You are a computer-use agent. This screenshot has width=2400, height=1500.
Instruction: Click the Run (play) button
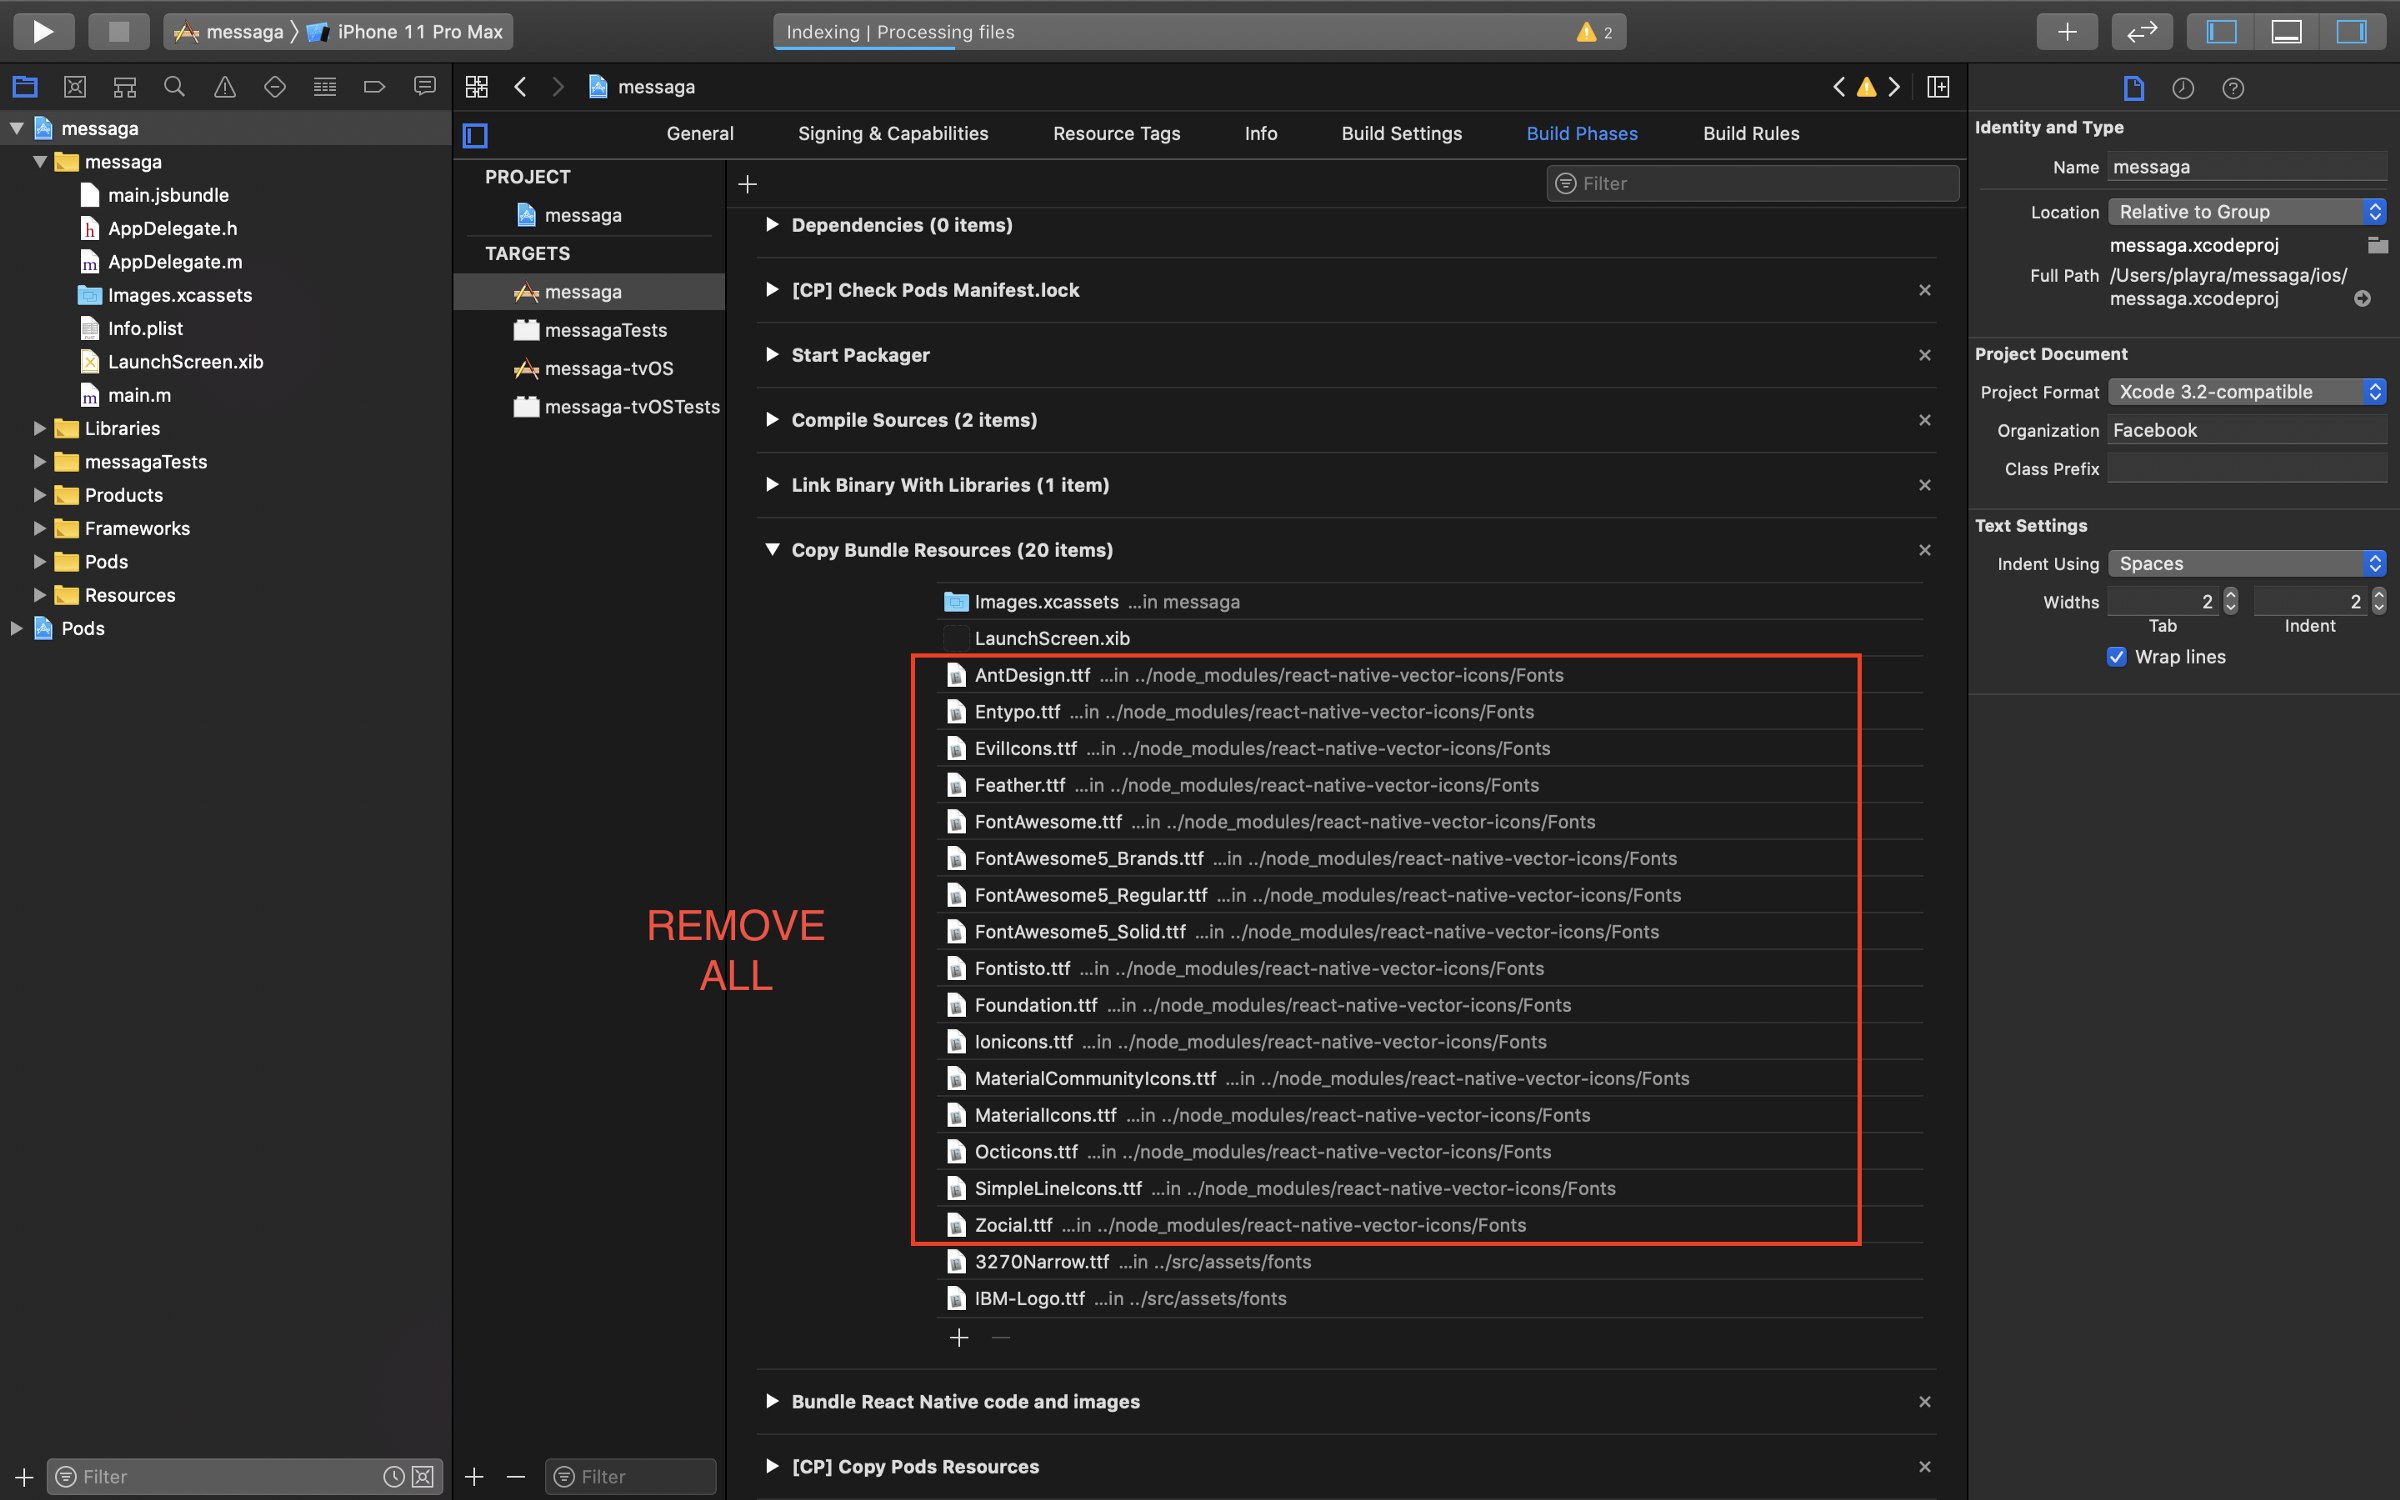coord(43,31)
